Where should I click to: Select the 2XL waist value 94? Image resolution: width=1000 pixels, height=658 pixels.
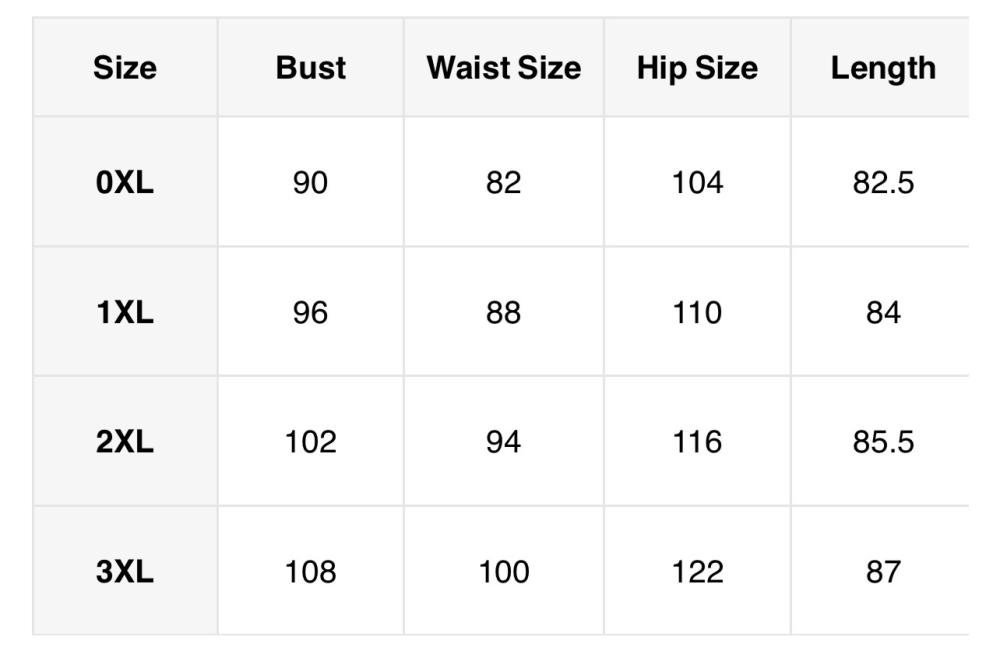504,441
